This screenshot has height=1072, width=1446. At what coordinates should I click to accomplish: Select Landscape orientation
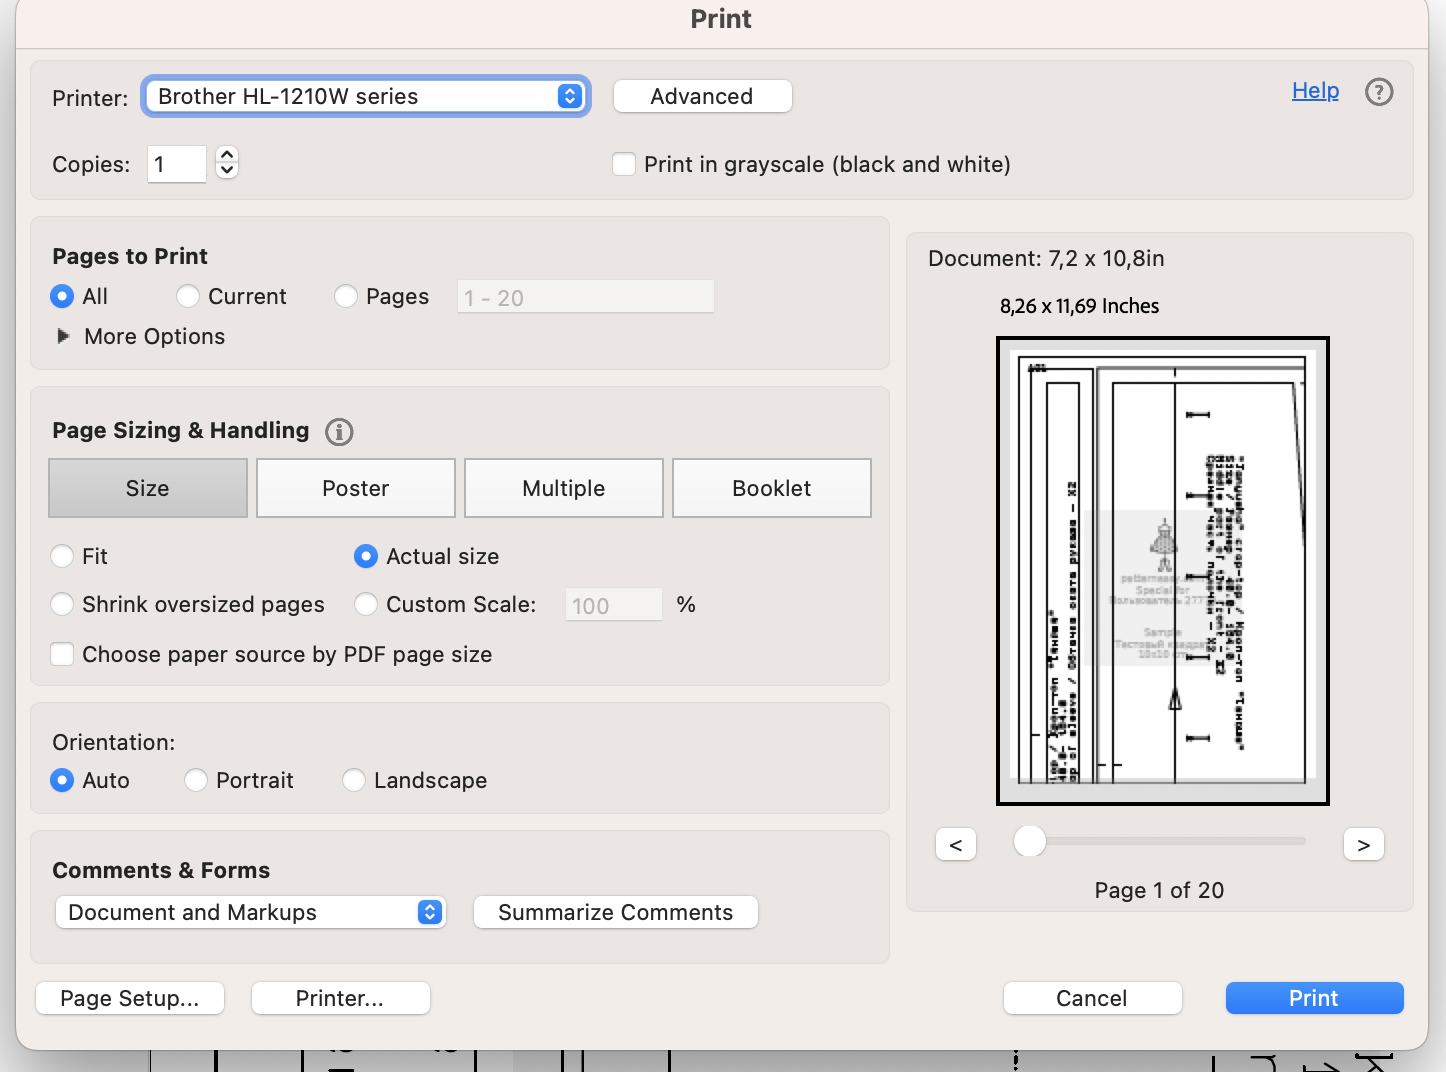pyautogui.click(x=354, y=780)
